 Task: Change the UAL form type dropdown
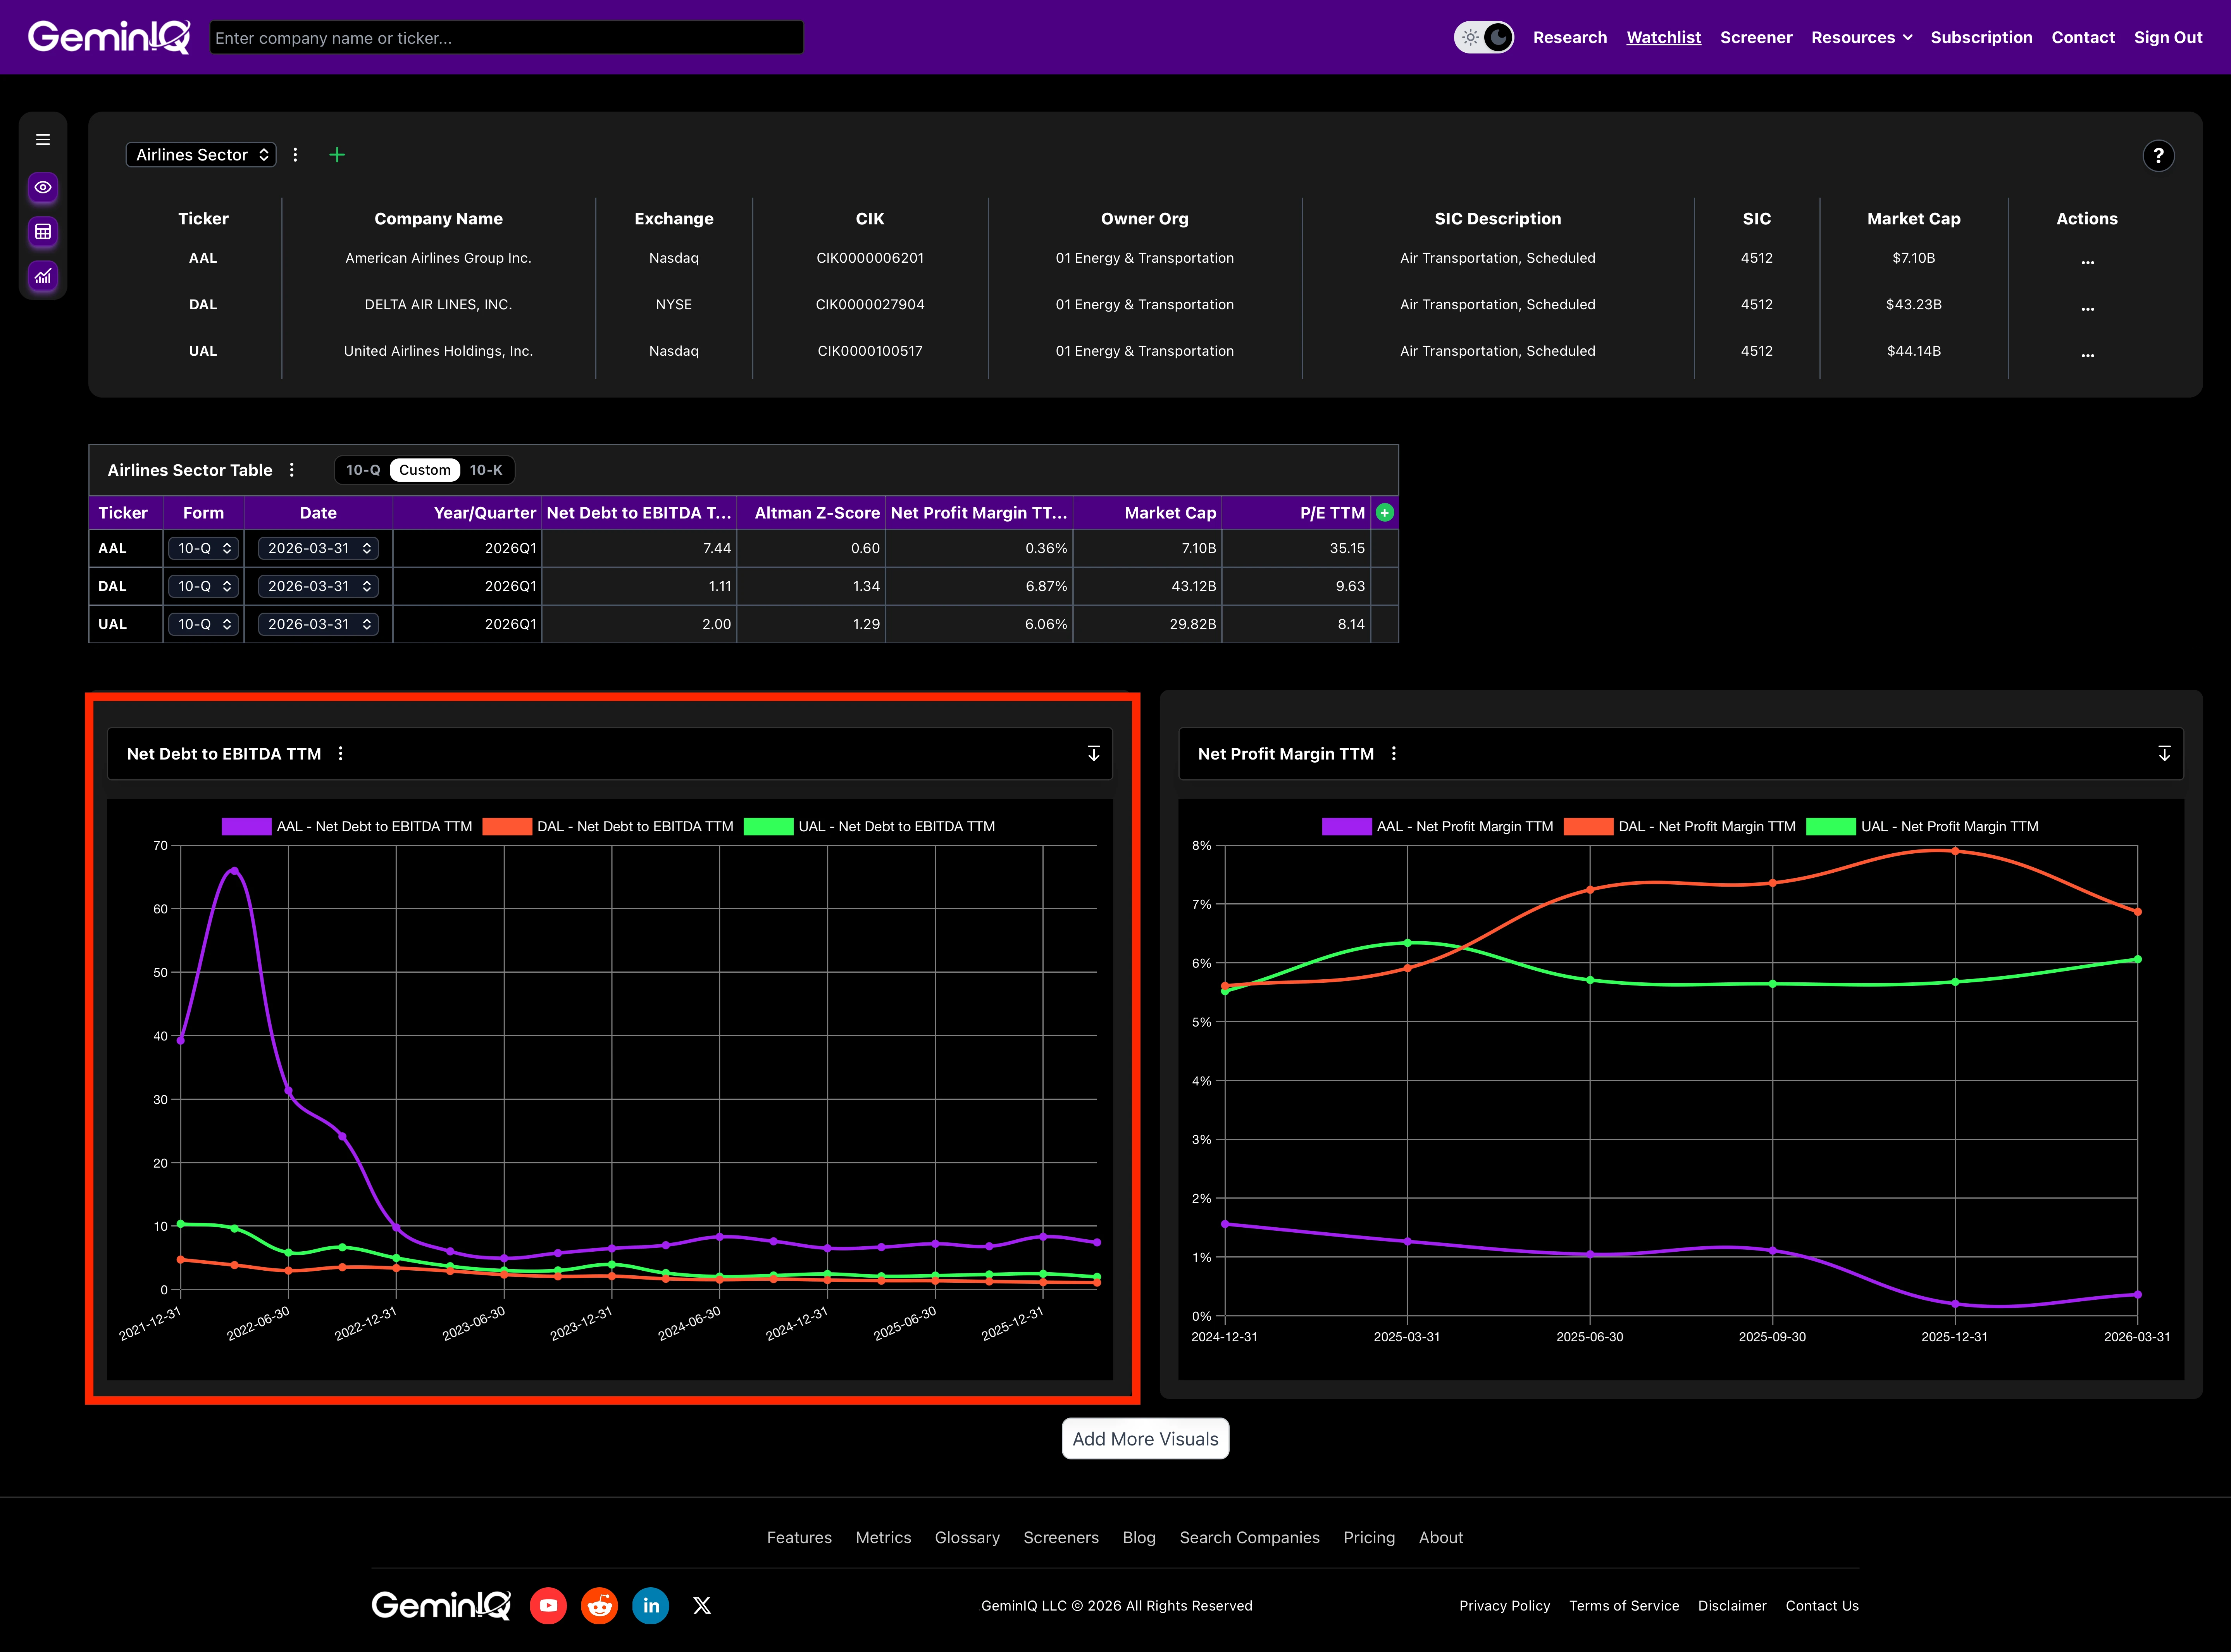204,624
